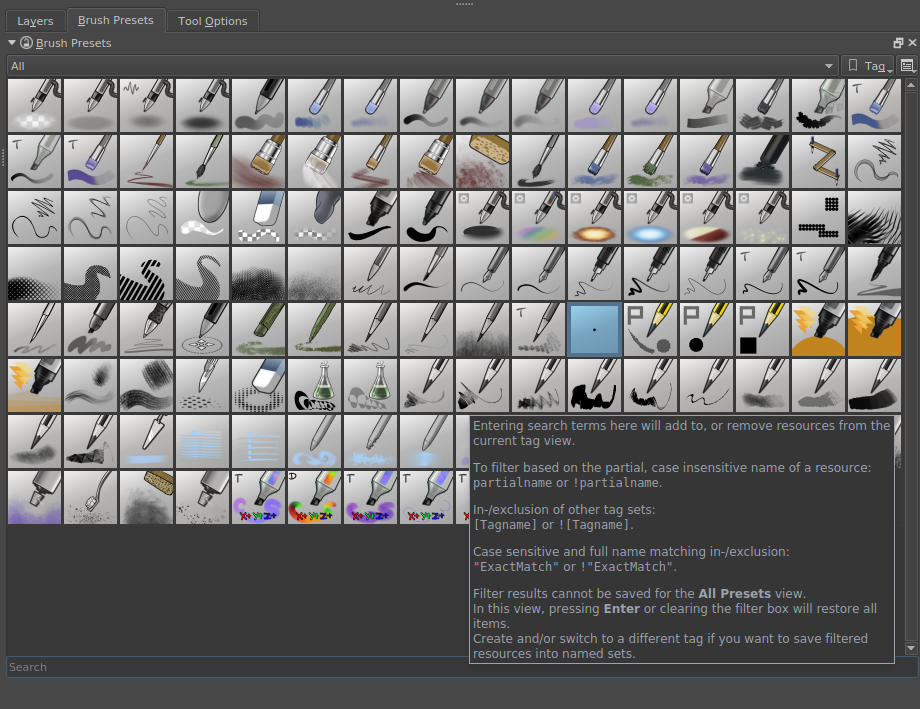The image size is (920, 709).
Task: Choose the yellow zigzag brush preset
Action: [x=818, y=162]
